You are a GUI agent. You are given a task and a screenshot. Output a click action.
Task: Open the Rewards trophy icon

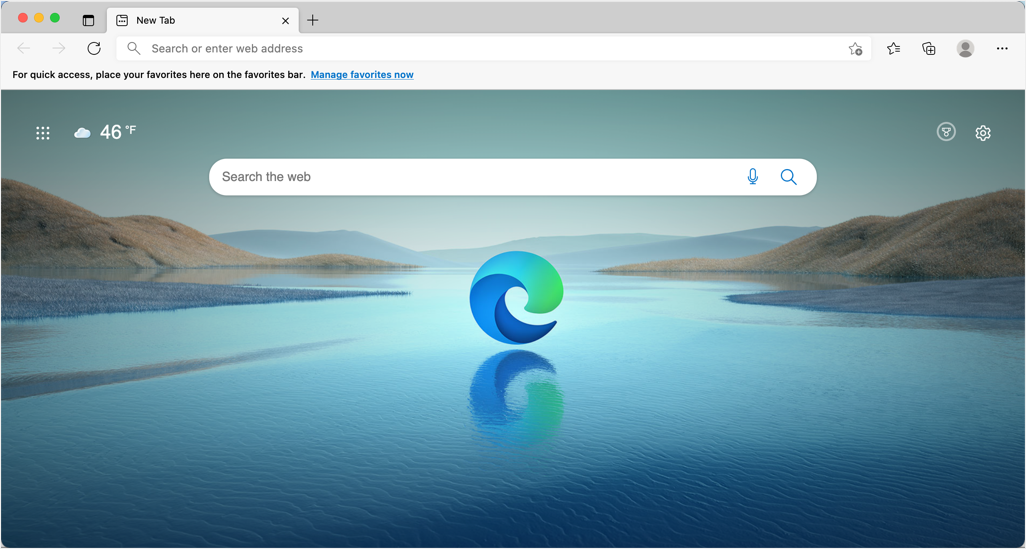(x=946, y=132)
